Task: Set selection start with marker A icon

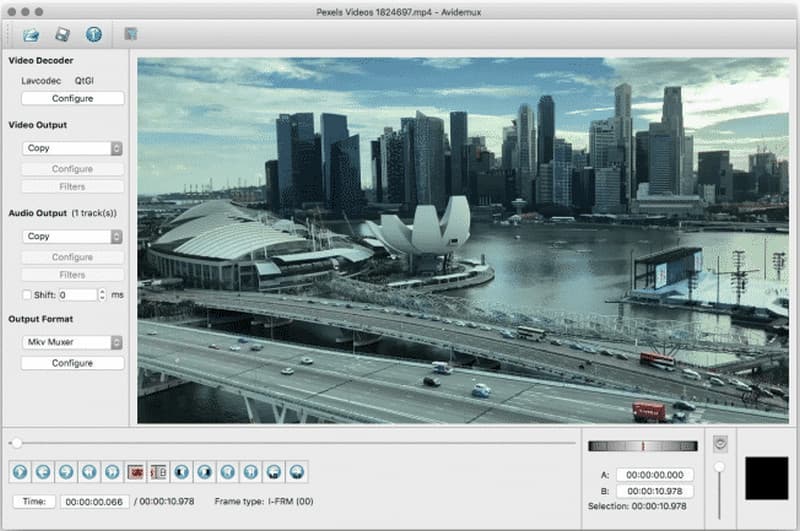Action: click(x=135, y=471)
